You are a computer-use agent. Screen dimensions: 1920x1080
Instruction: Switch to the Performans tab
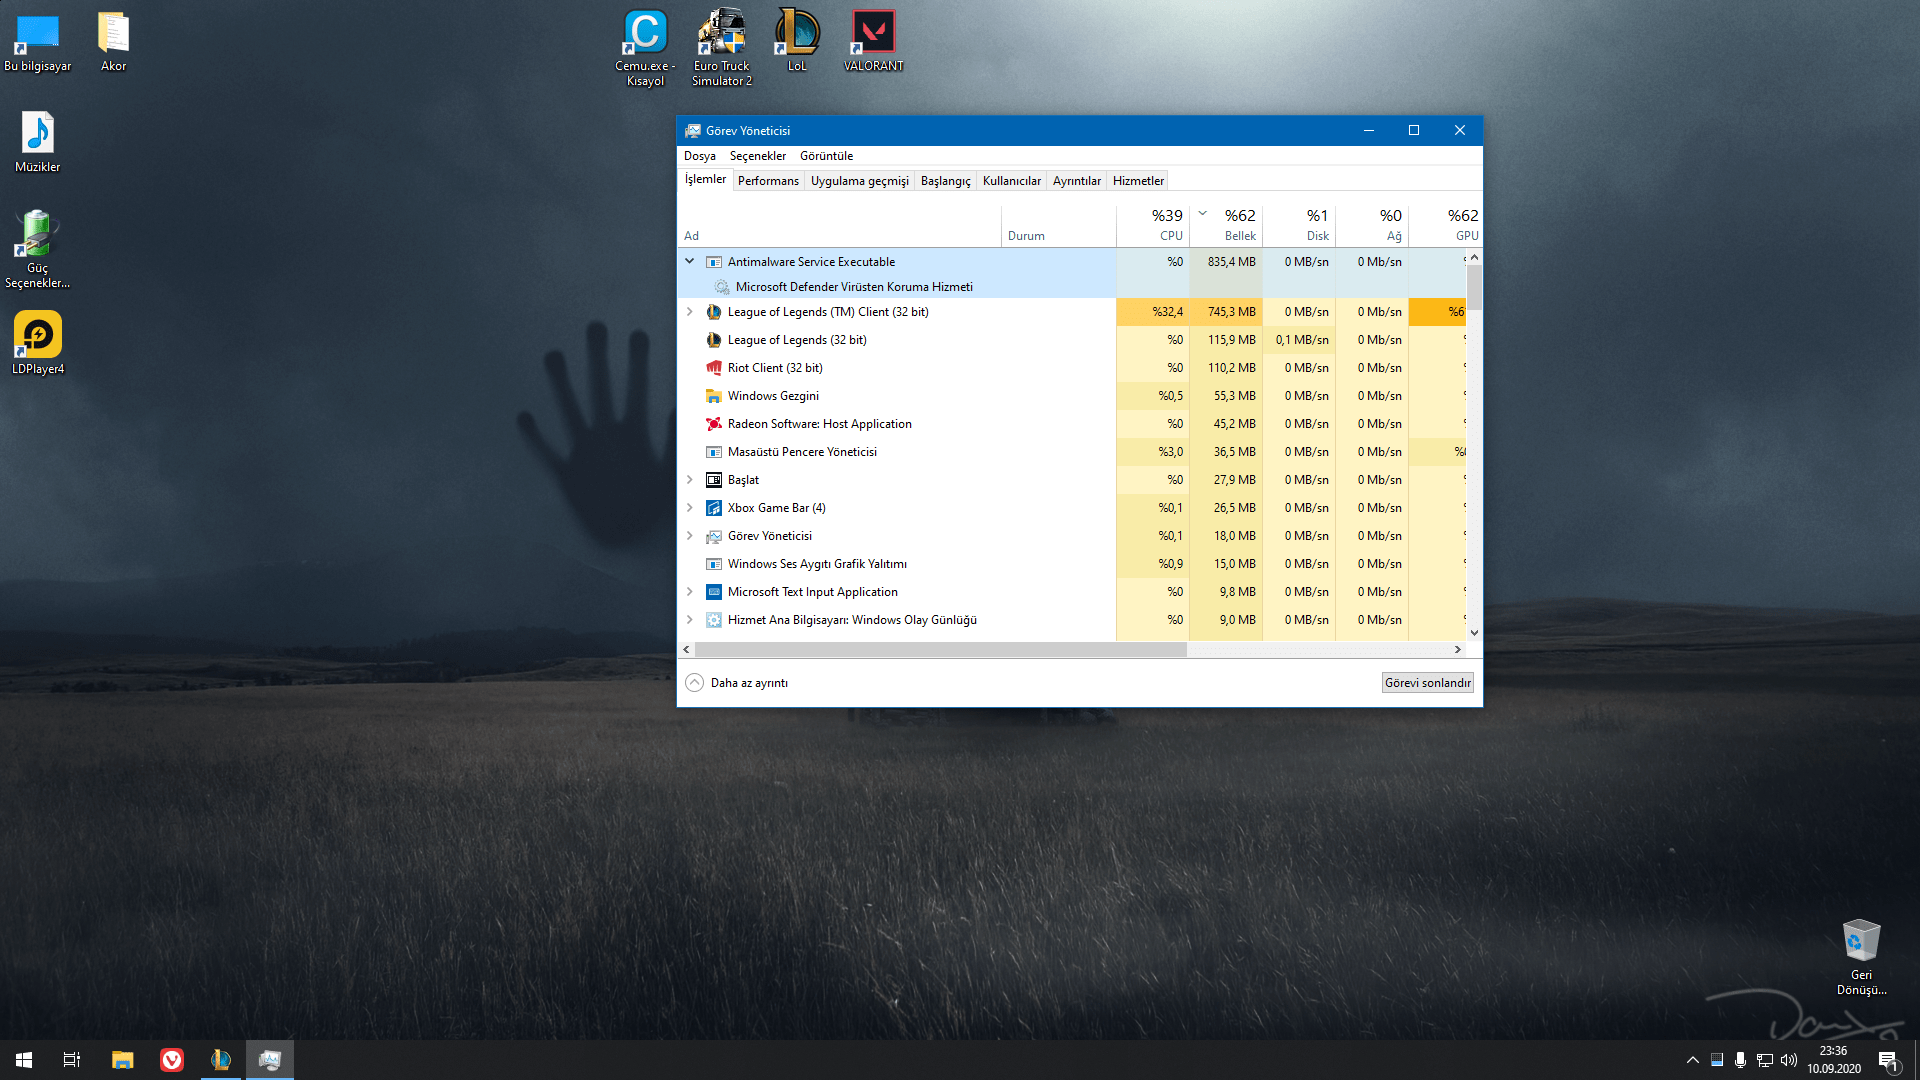click(768, 181)
